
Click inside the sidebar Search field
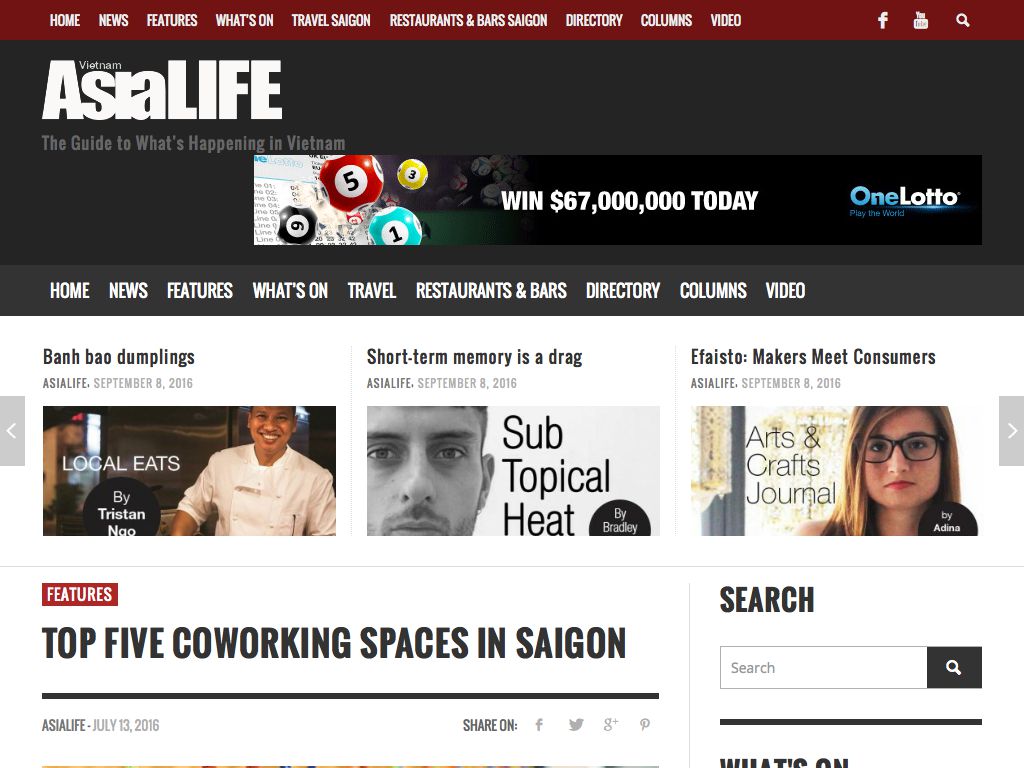823,667
